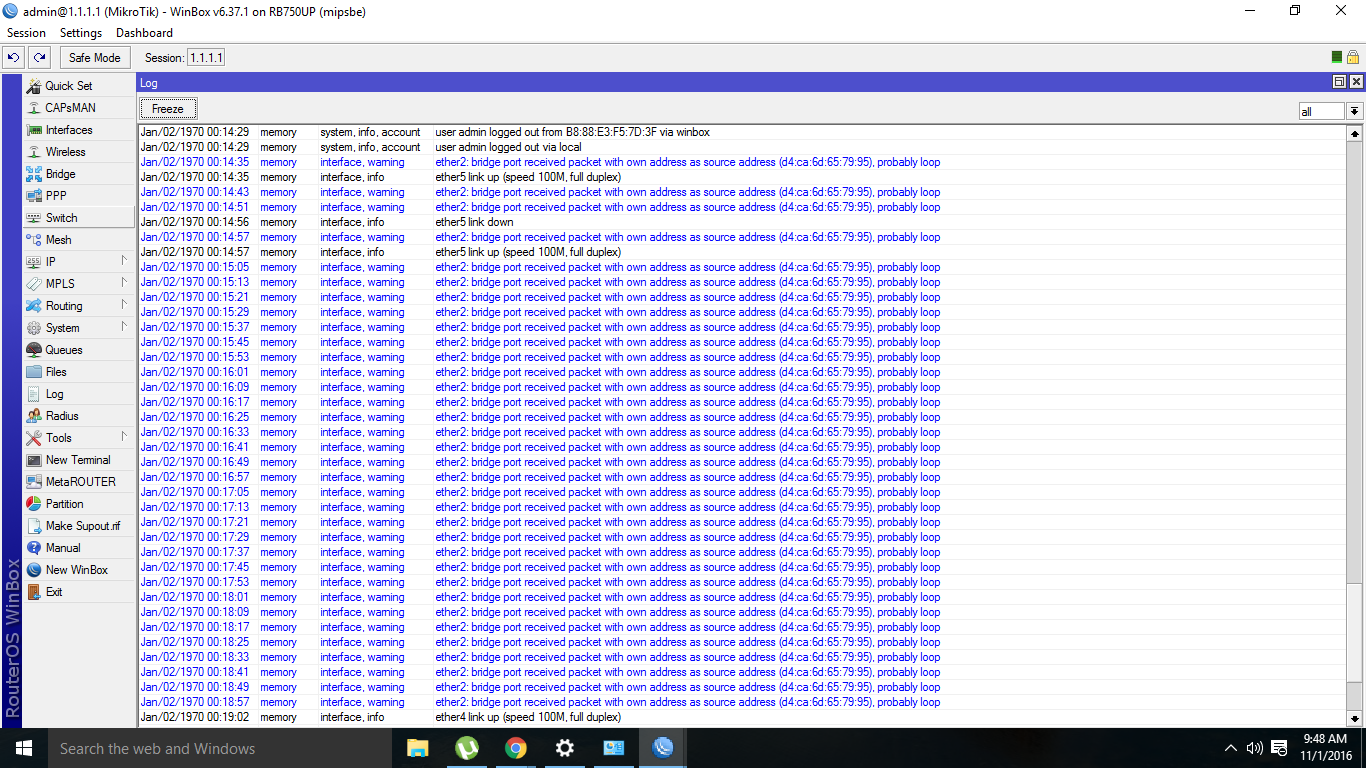Open Partition in the sidebar
This screenshot has height=768, width=1366.
pyautogui.click(x=78, y=504)
